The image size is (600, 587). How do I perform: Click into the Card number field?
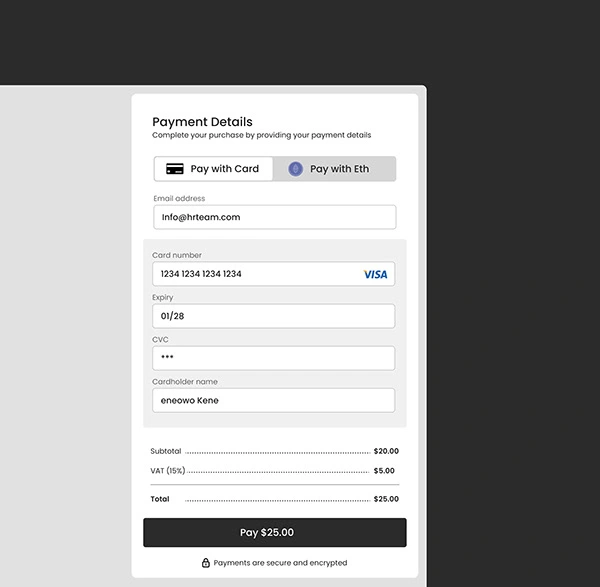[255, 274]
